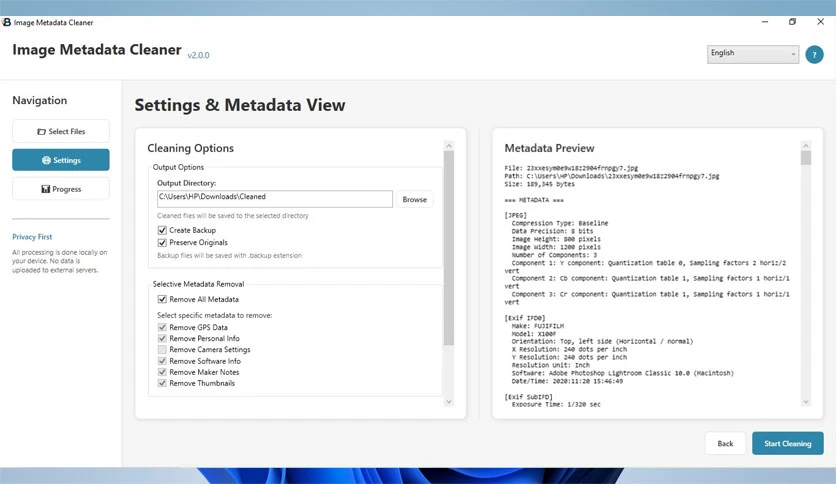Image resolution: width=836 pixels, height=484 pixels.
Task: Click the v2.0.0 version label
Action: (198, 55)
